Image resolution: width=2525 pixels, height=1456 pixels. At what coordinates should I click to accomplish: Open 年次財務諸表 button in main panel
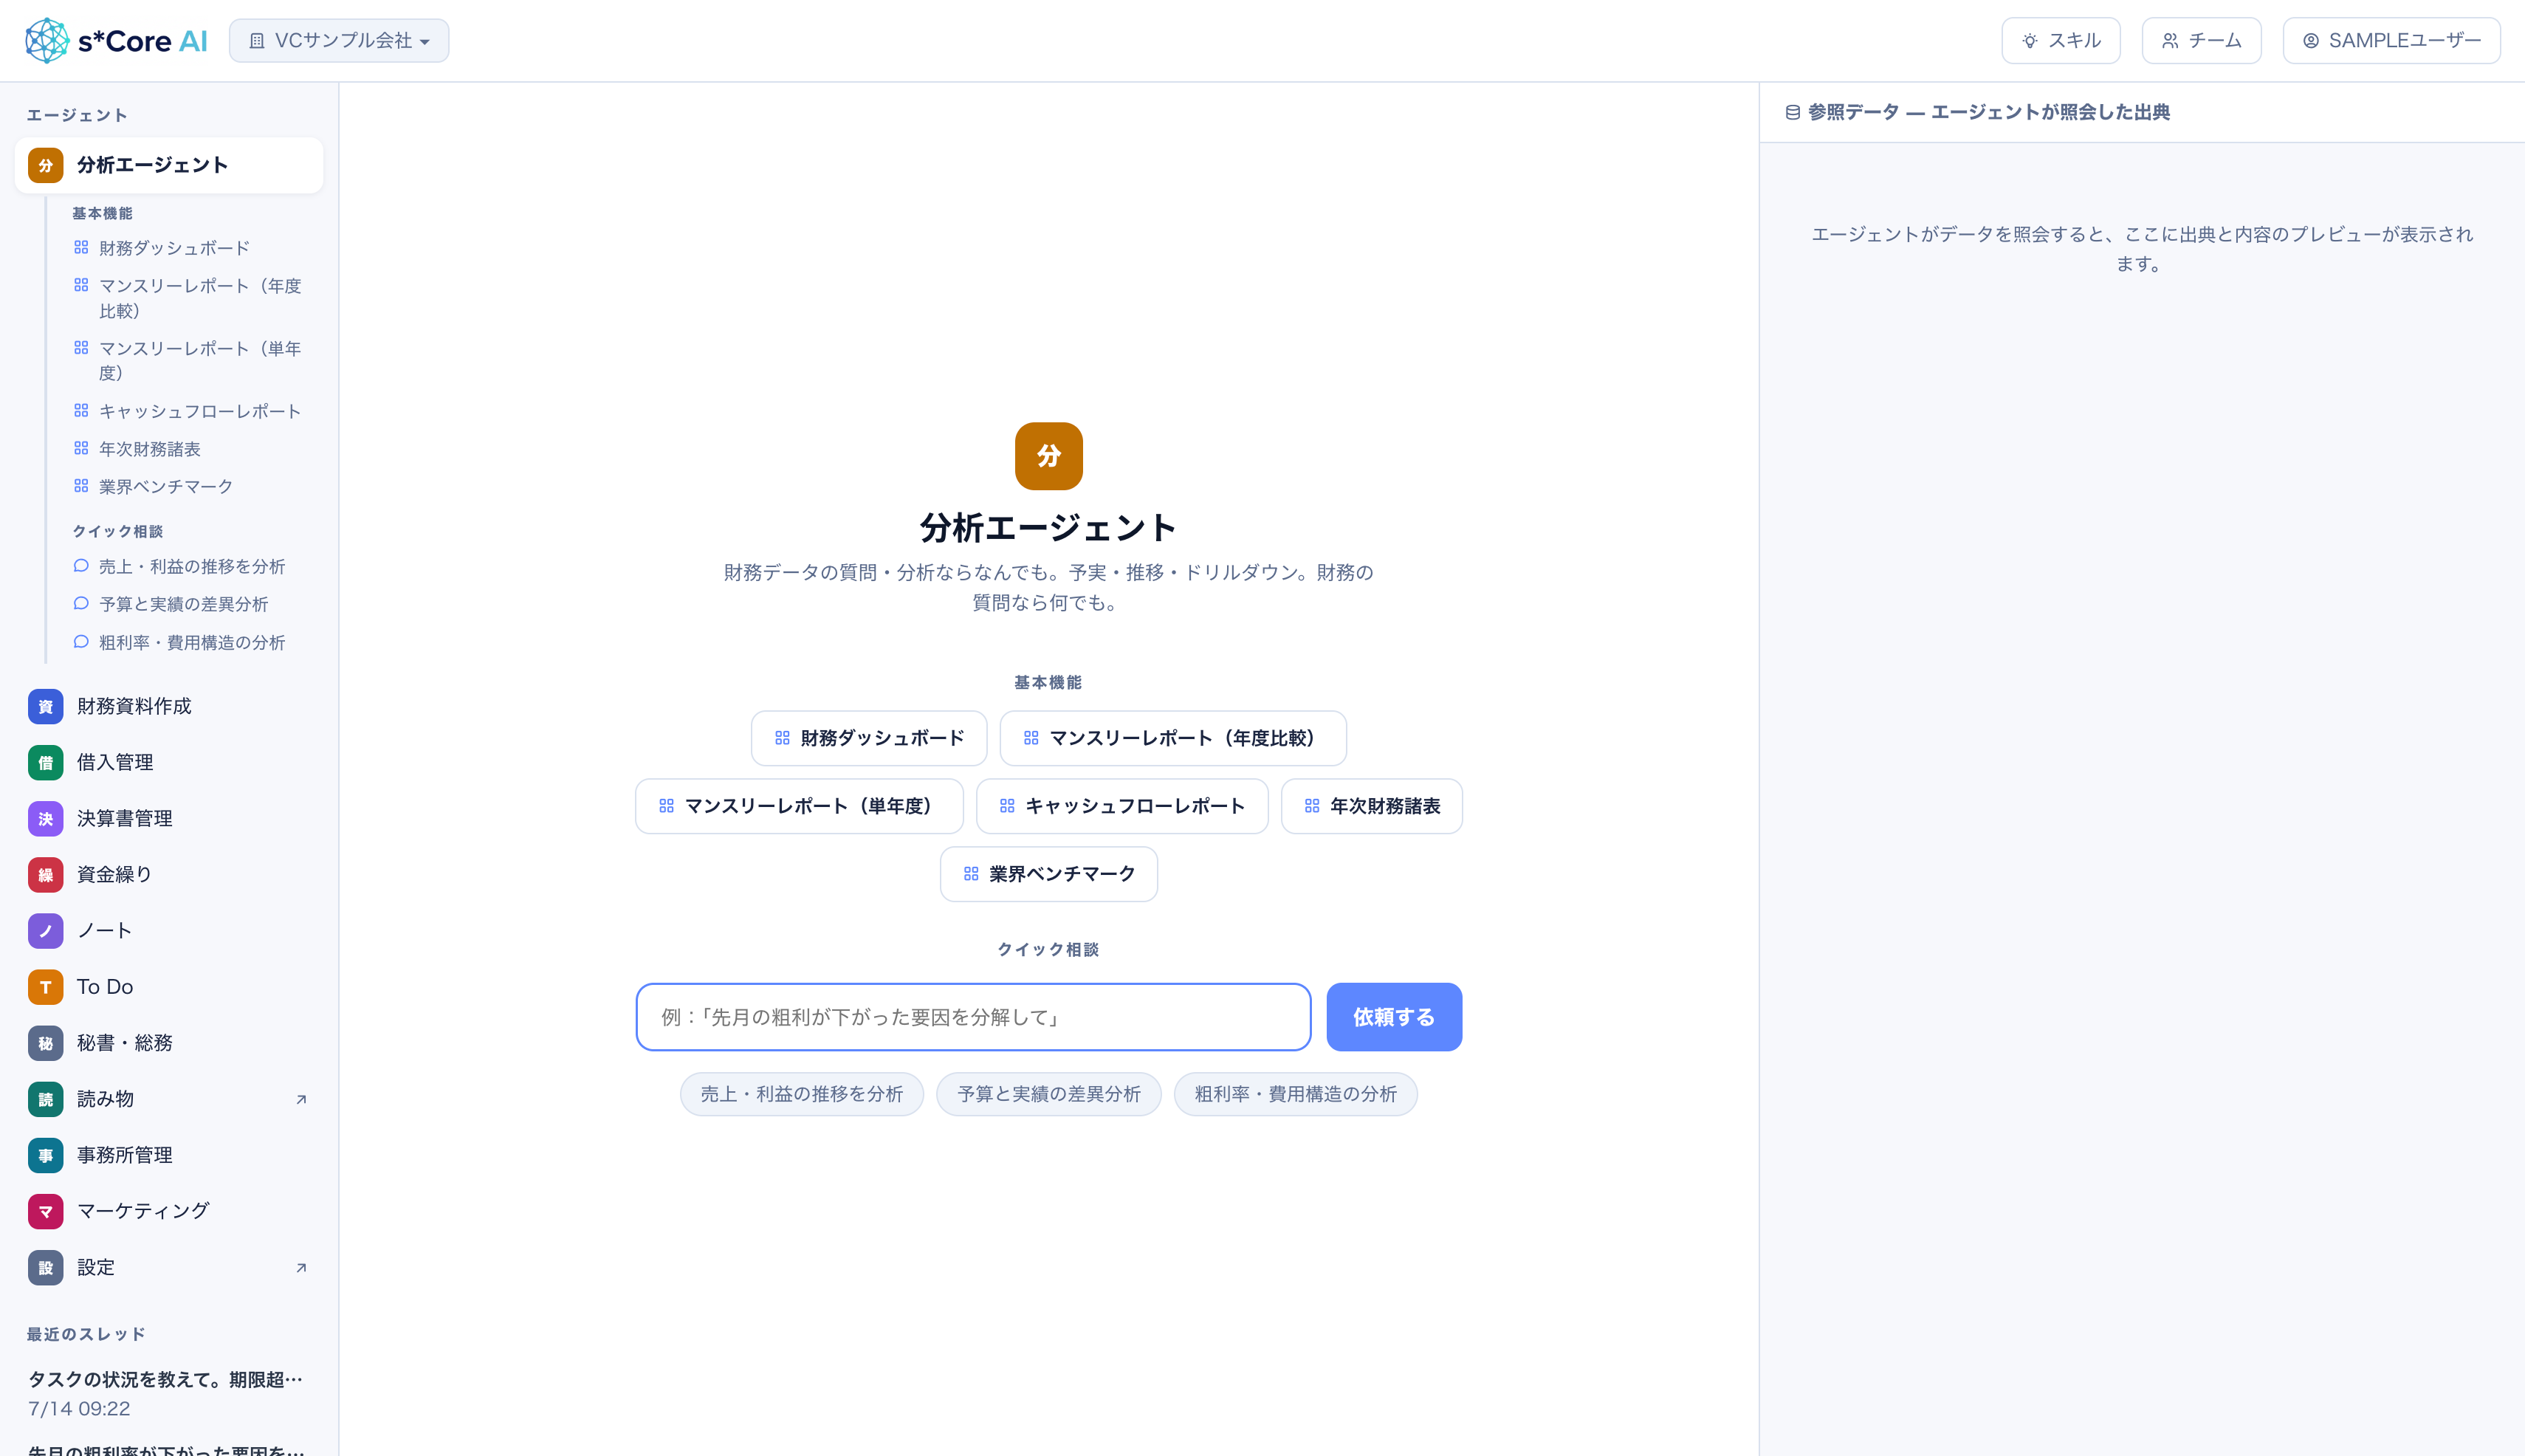tap(1371, 806)
